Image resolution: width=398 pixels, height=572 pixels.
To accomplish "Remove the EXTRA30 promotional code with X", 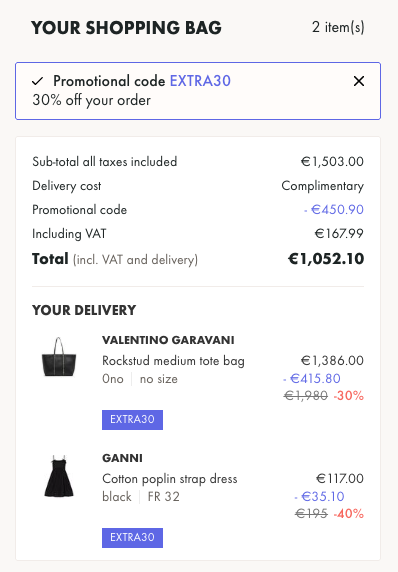I will click(x=359, y=81).
